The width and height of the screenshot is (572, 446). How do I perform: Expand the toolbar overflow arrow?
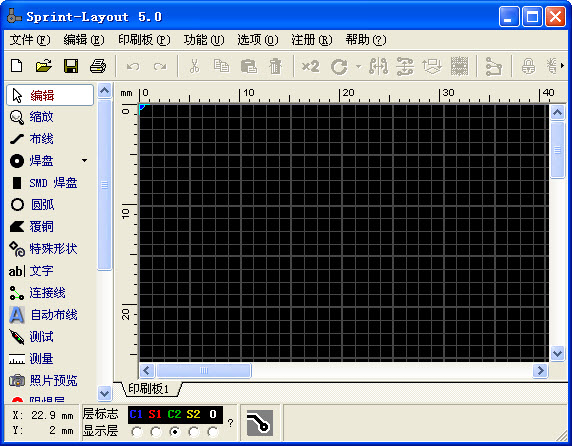562,66
